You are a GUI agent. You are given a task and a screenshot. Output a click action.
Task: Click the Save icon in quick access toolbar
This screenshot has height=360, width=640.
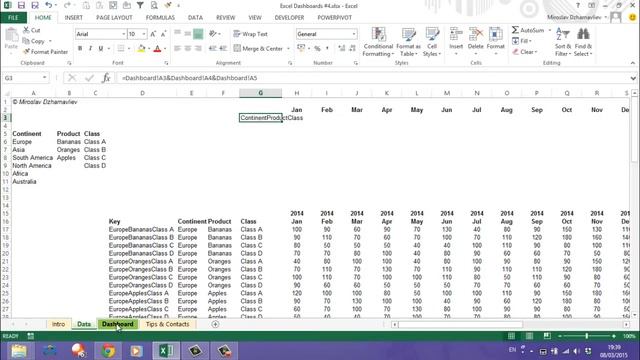pos(21,5)
